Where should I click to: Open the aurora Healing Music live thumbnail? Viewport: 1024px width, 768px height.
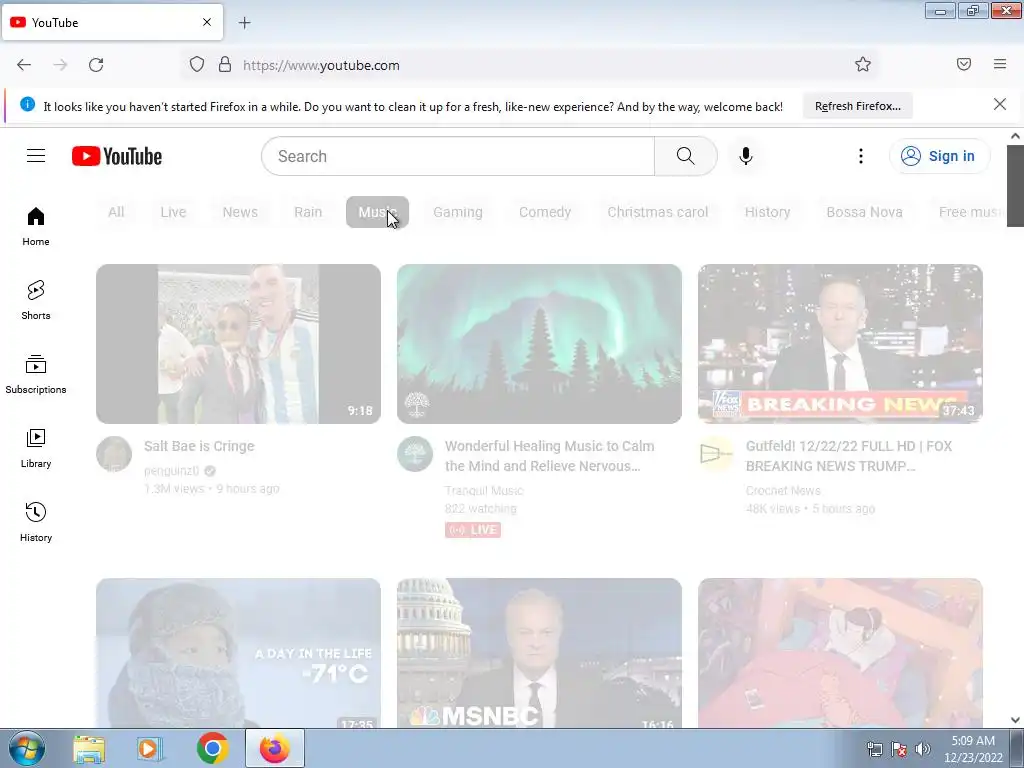pyautogui.click(x=539, y=344)
